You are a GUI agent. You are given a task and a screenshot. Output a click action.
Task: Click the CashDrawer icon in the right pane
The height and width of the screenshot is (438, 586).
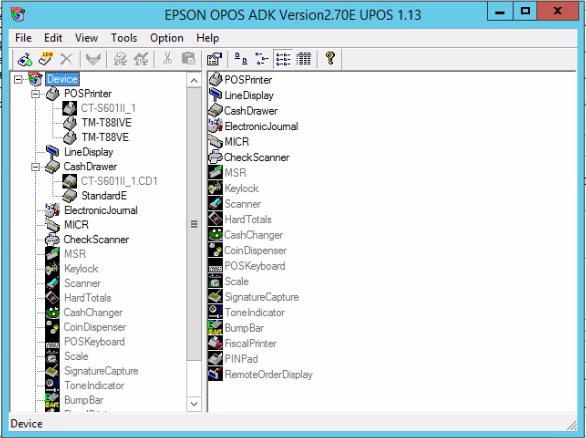point(215,111)
